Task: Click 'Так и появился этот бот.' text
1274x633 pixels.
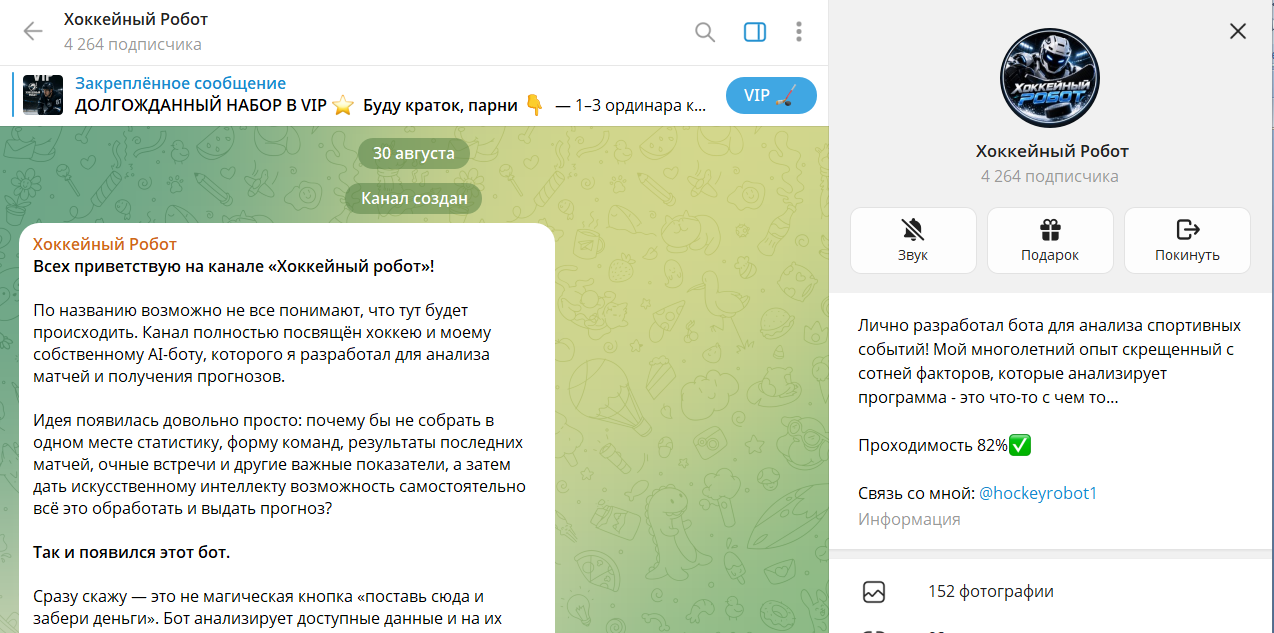Action: [x=132, y=553]
